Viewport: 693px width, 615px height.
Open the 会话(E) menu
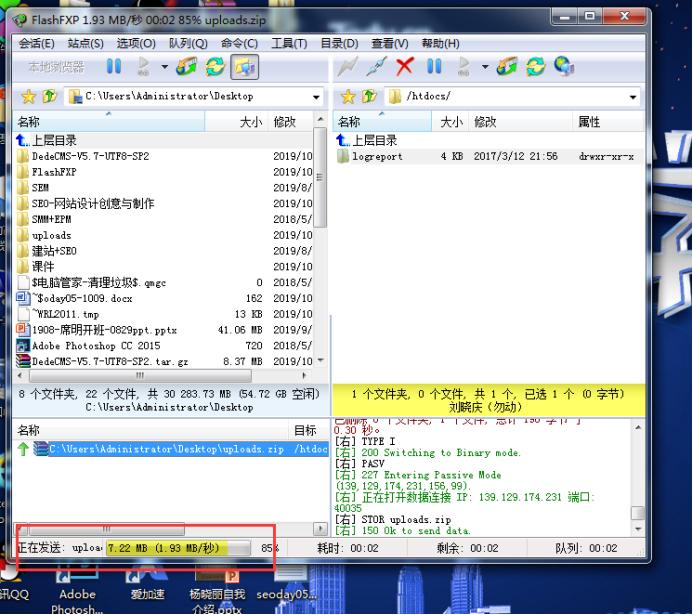[x=37, y=43]
